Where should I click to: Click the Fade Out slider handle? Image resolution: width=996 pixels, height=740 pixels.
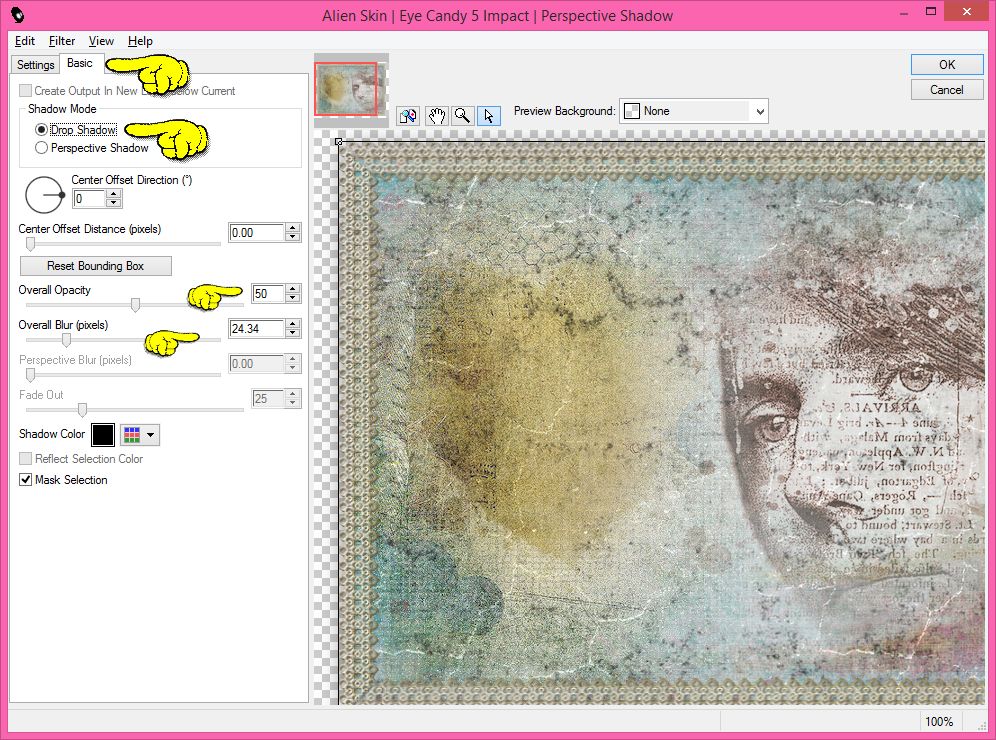(x=82, y=410)
